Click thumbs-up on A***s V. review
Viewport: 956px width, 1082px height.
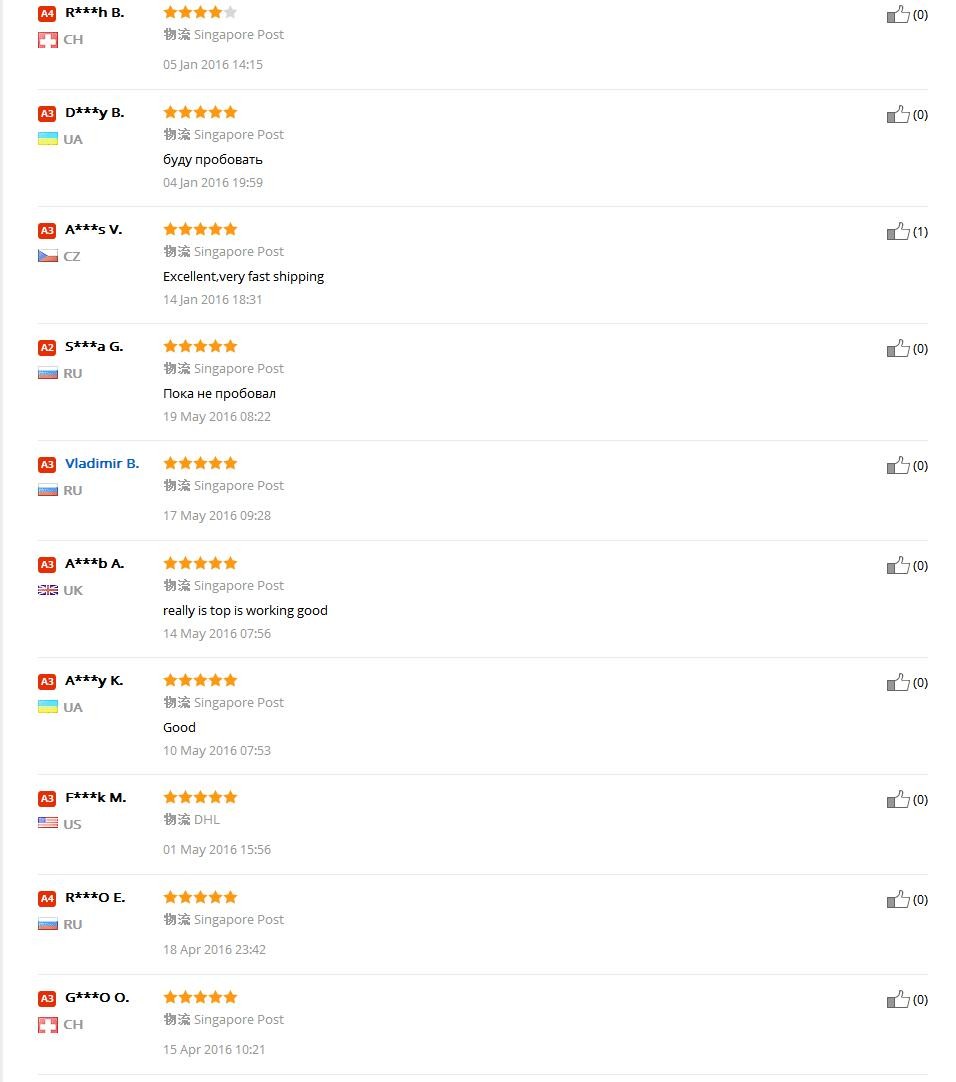coord(898,231)
